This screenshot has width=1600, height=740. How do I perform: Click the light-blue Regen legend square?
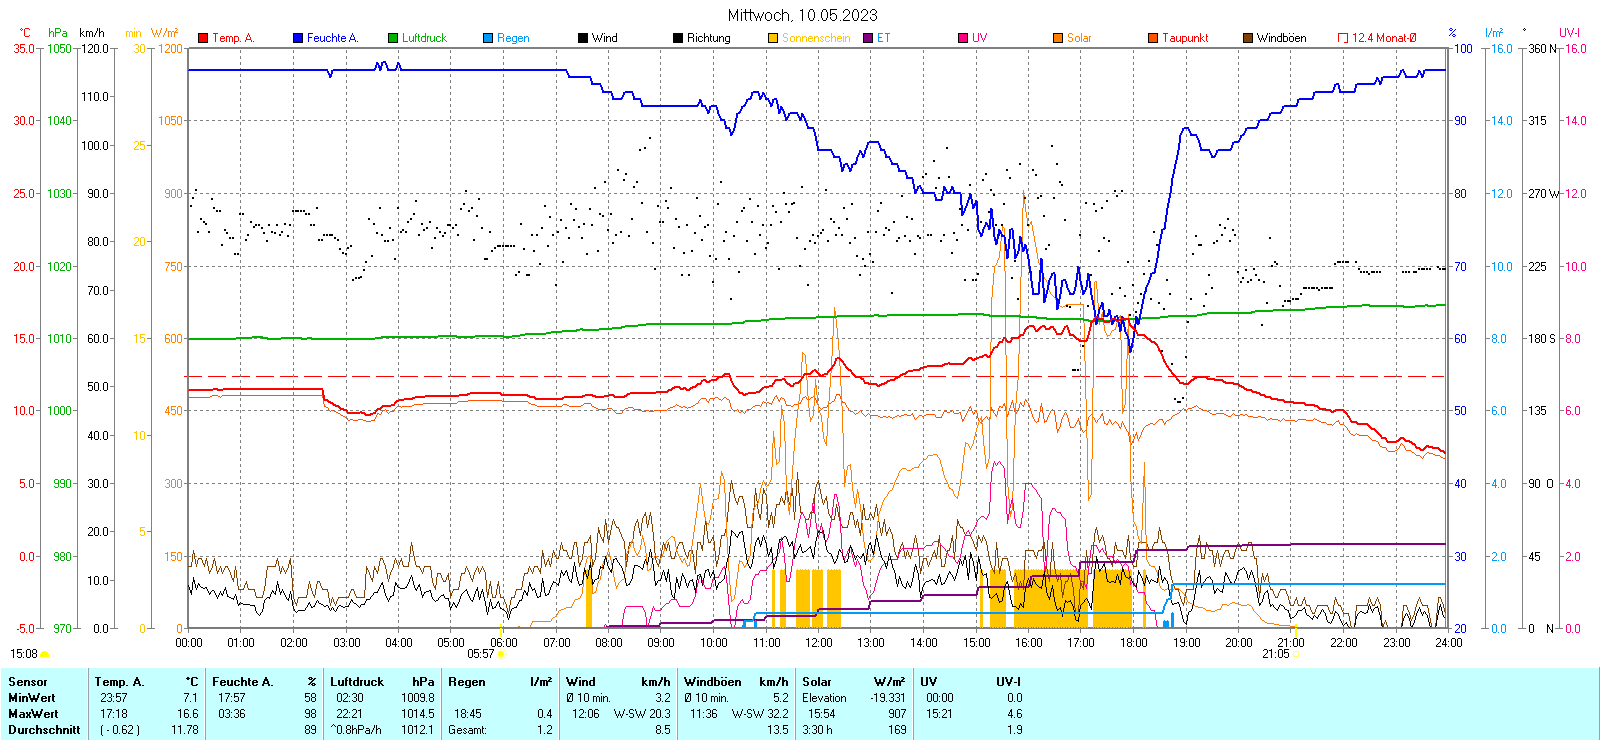click(488, 38)
